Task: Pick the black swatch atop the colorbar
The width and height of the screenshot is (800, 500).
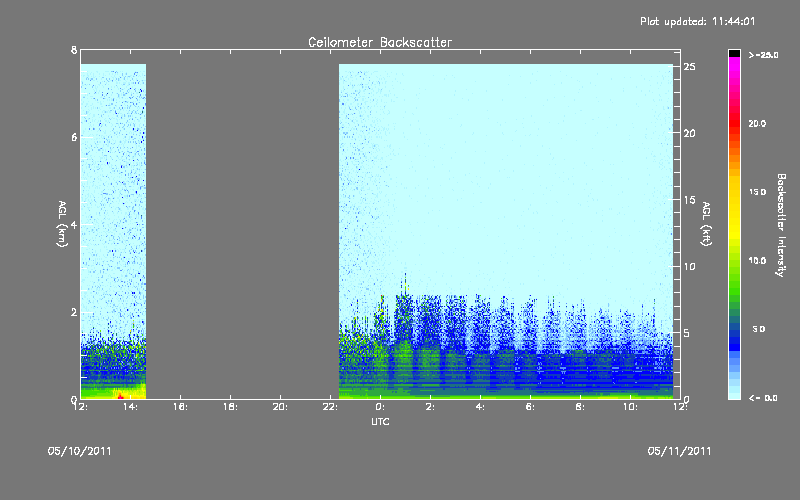Action: coord(734,53)
